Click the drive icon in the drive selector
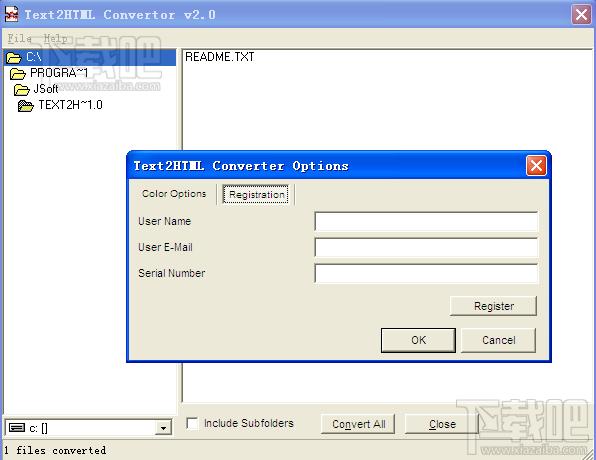This screenshot has height=460, width=596. pyautogui.click(x=17, y=428)
